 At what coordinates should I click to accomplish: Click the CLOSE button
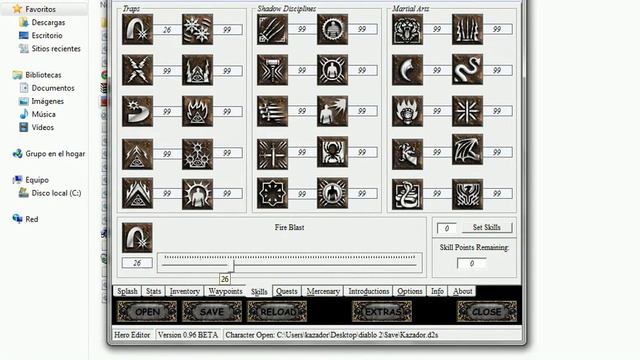pyautogui.click(x=487, y=312)
